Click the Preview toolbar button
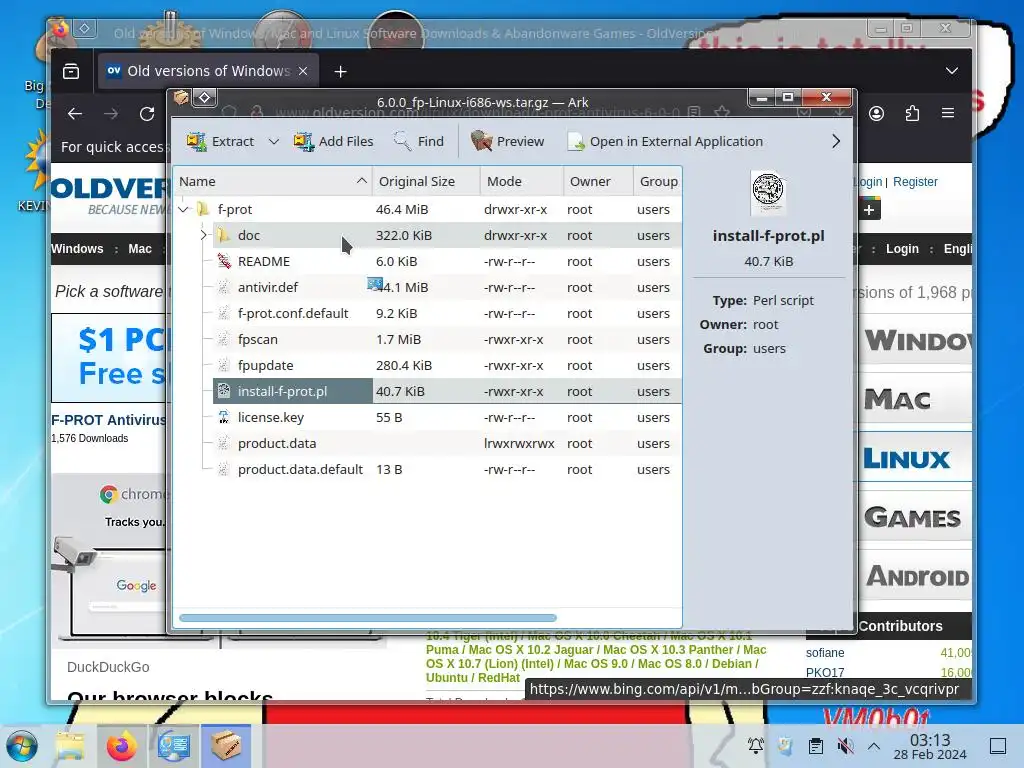1024x768 pixels. coord(507,141)
